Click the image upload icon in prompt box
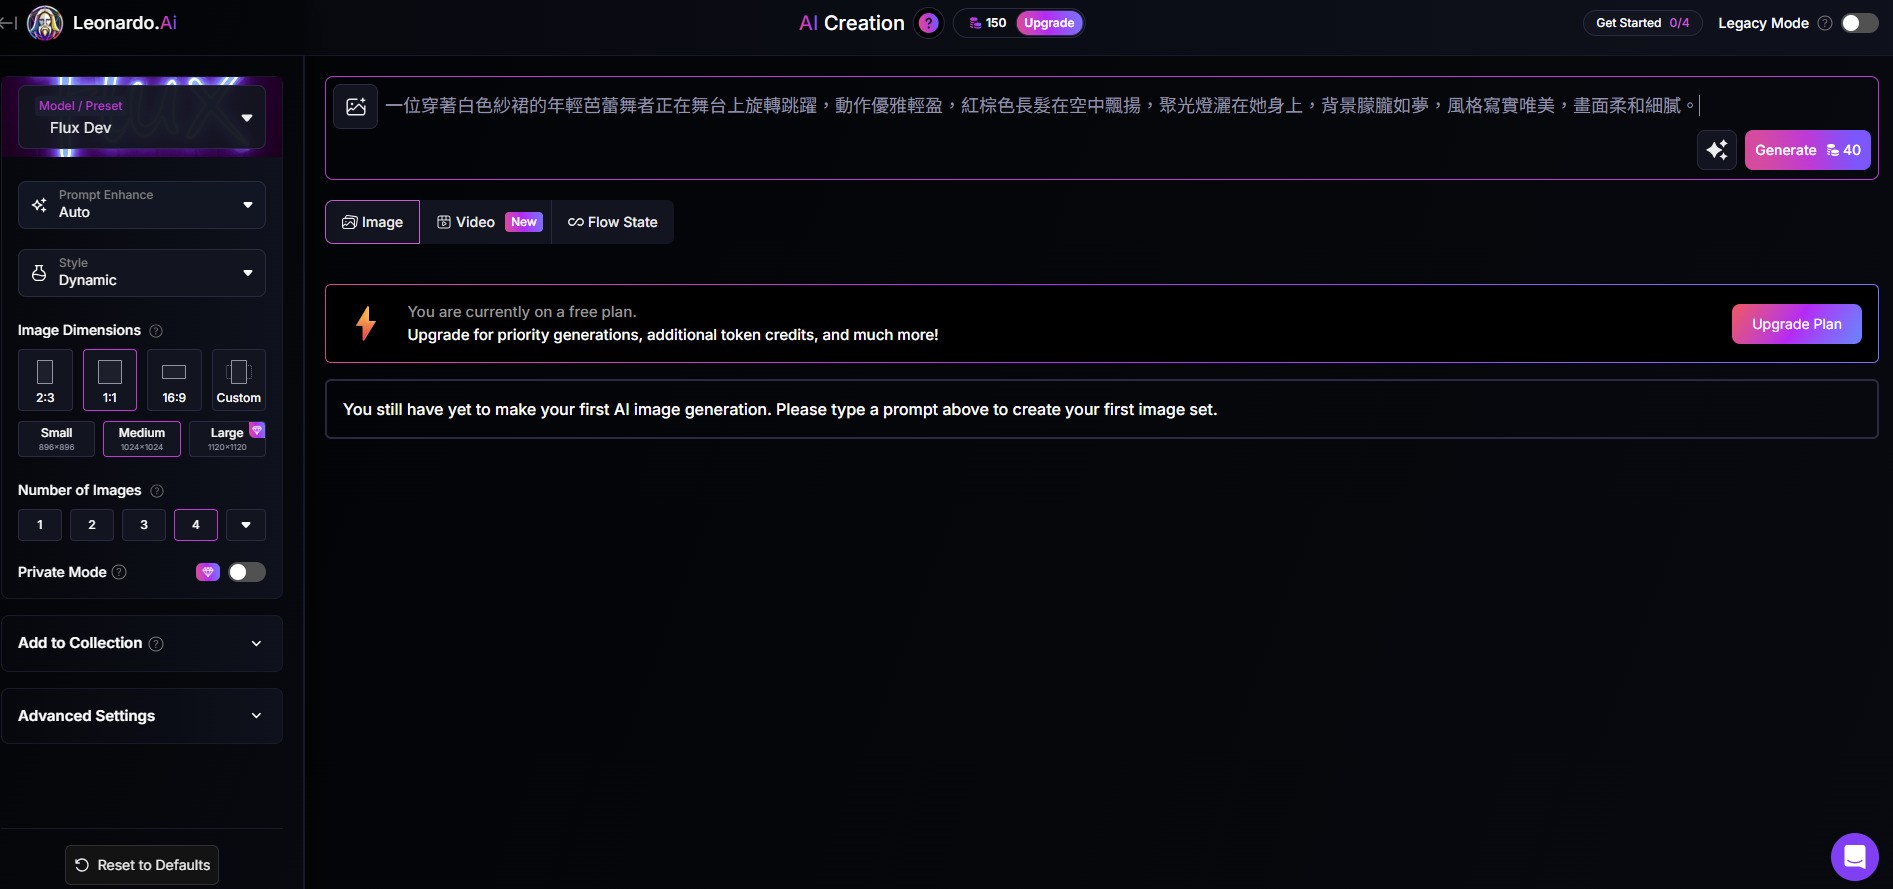This screenshot has height=889, width=1893. pyautogui.click(x=356, y=107)
